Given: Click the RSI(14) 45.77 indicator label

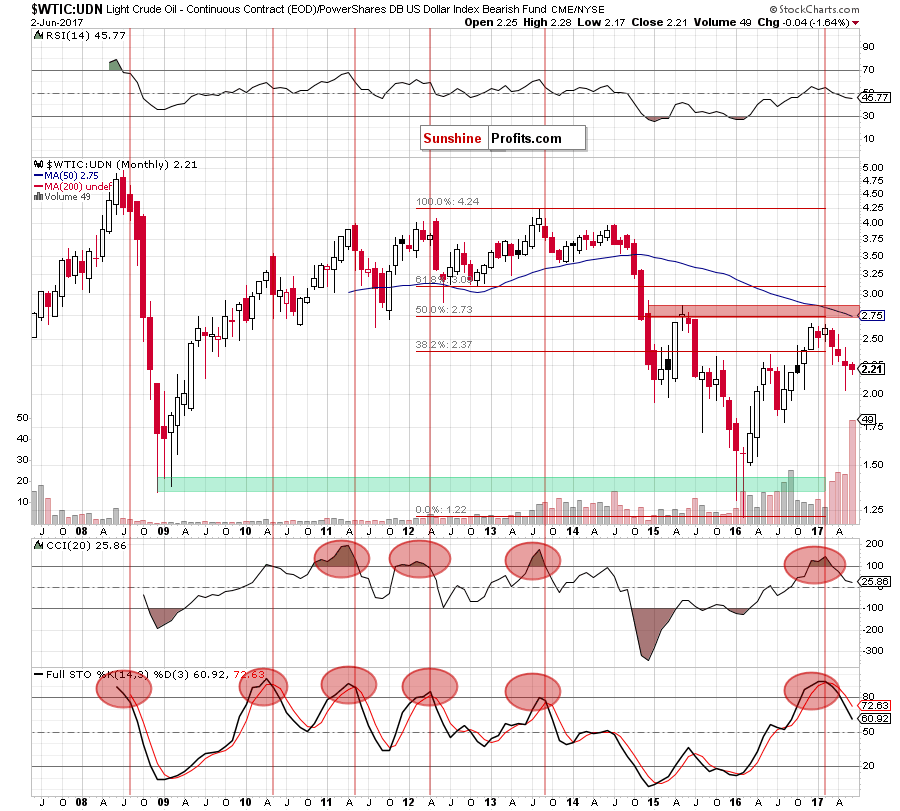Looking at the screenshot, I should [86, 36].
